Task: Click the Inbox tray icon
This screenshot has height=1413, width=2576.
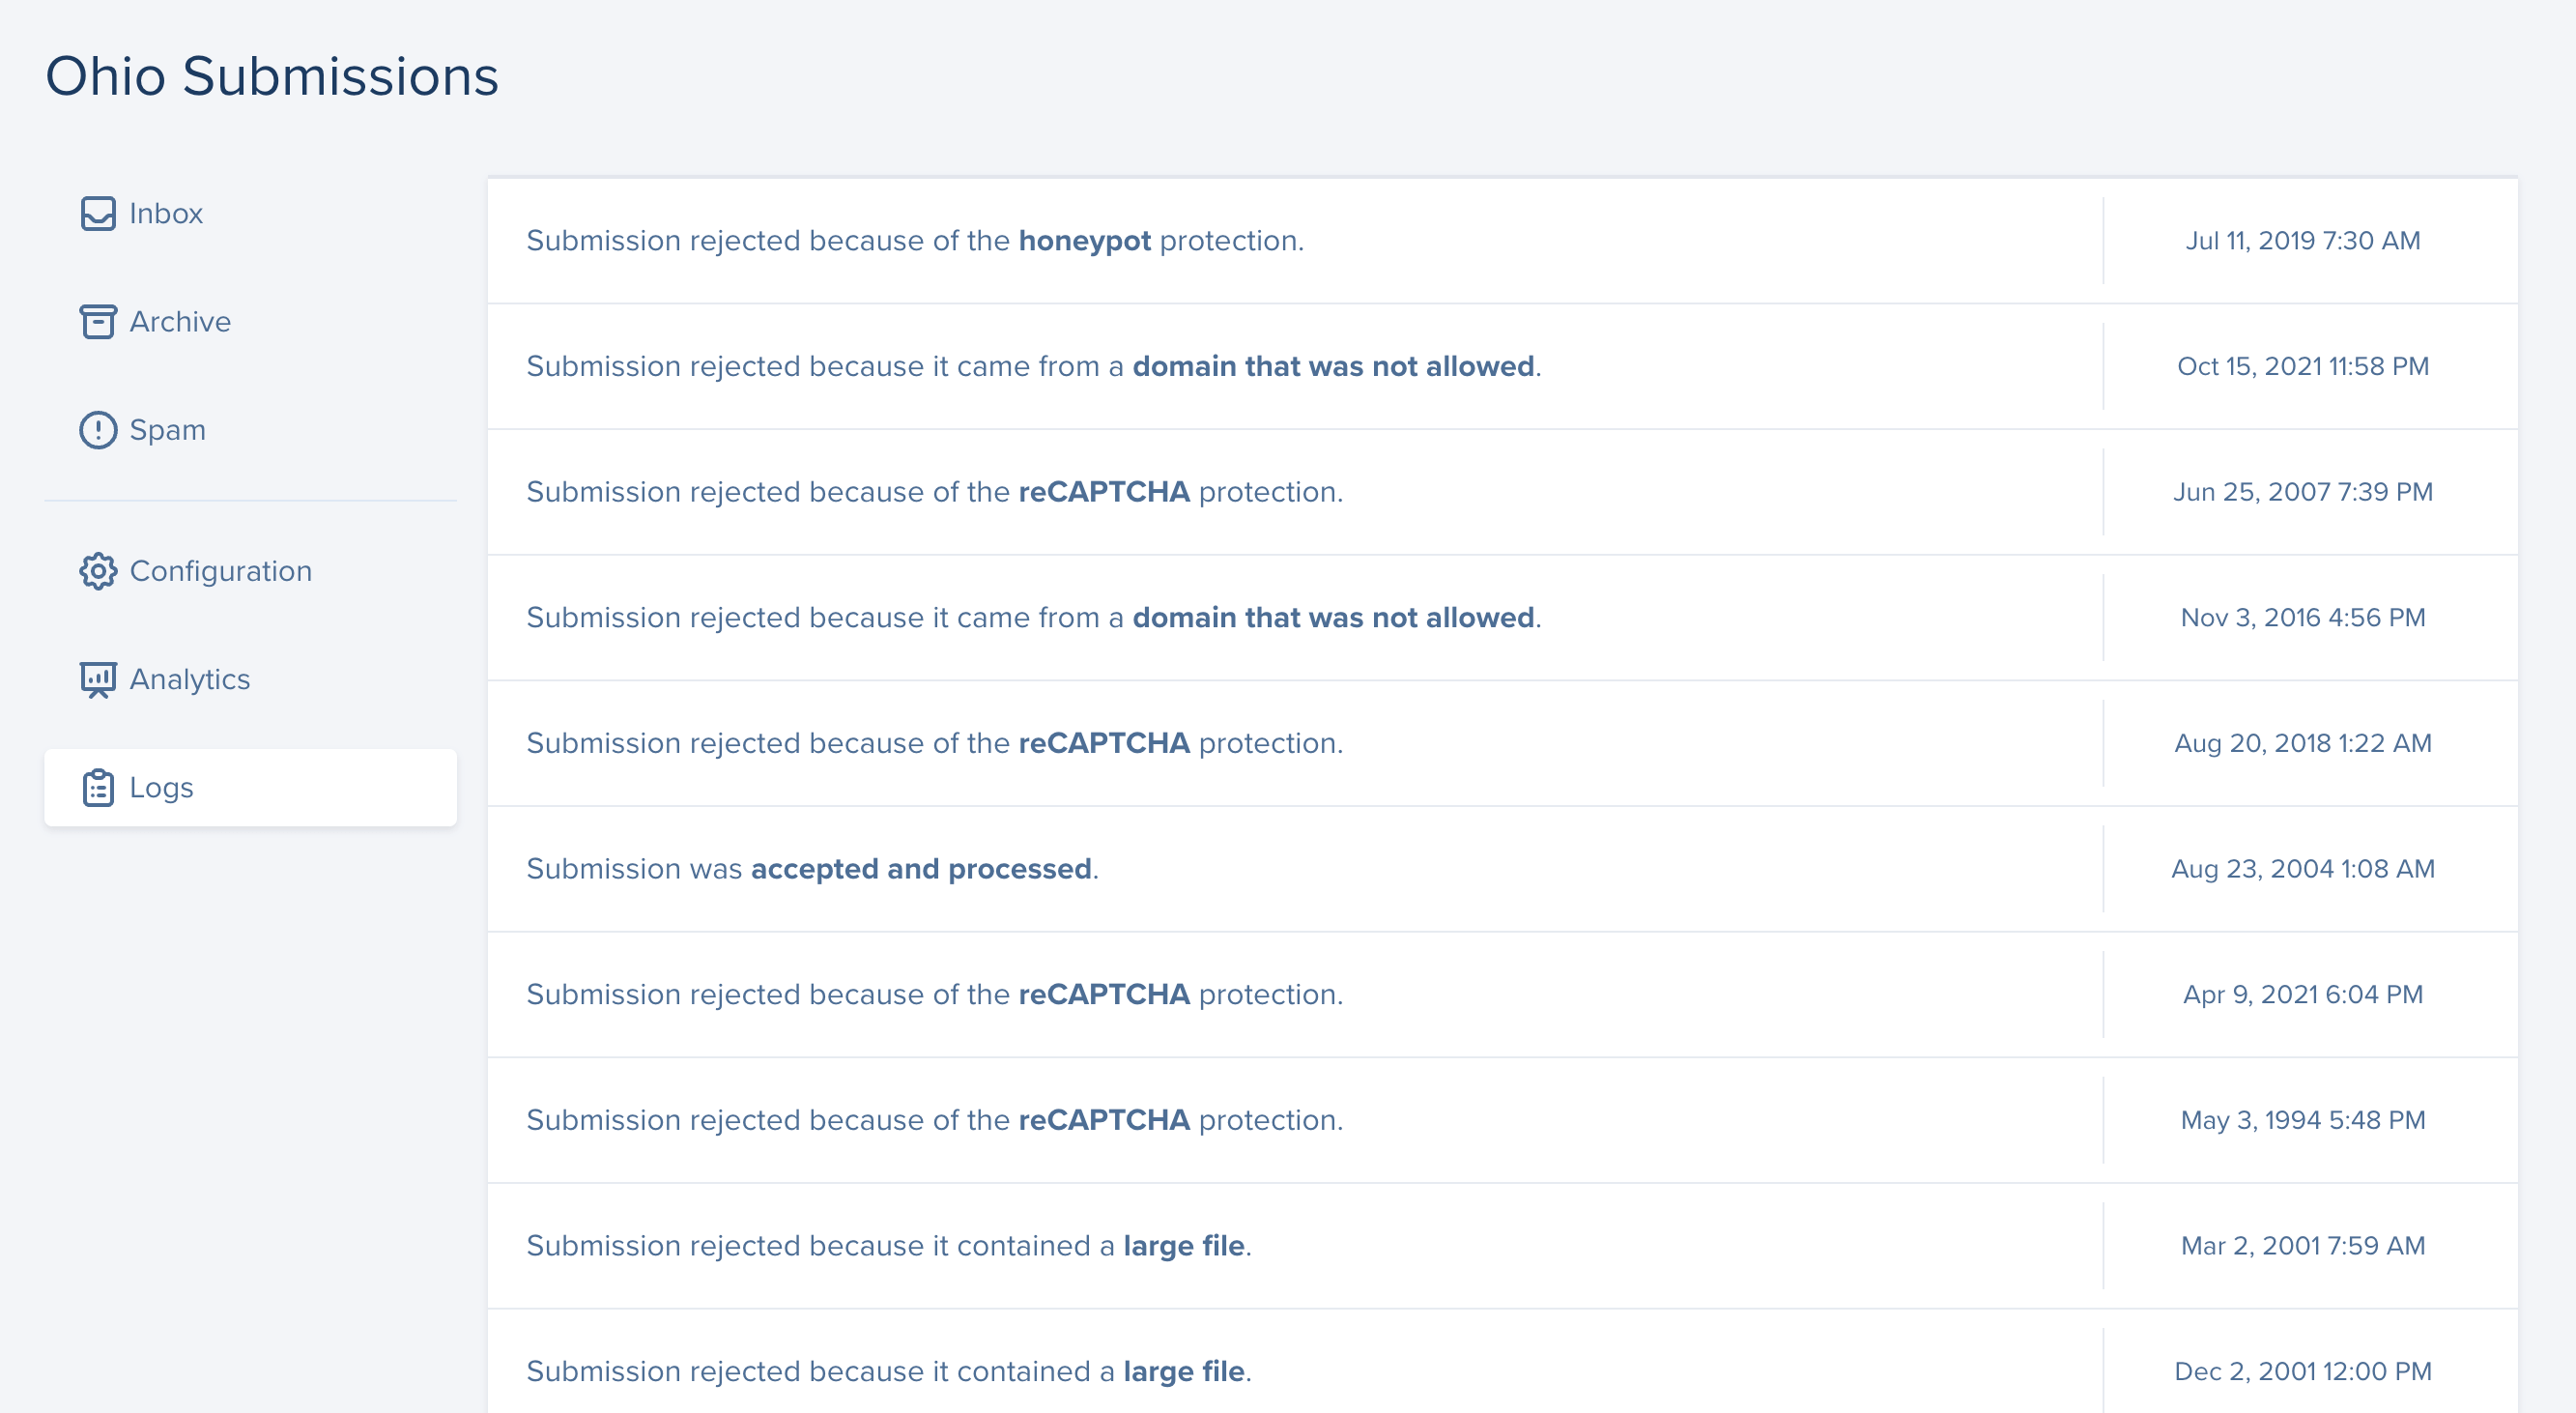Action: pos(98,213)
